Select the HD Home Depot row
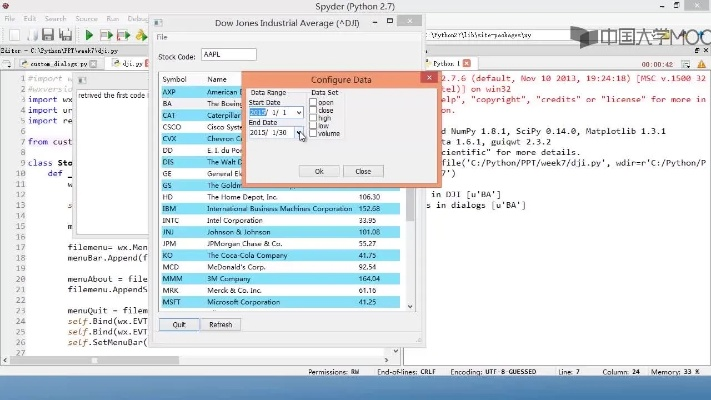Viewport: 711px width, 400px height. coord(281,197)
